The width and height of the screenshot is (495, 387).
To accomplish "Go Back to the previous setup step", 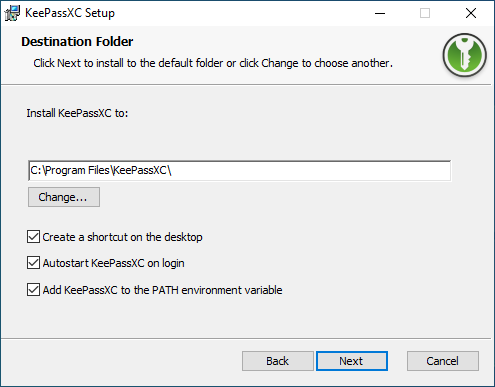I will [277, 361].
